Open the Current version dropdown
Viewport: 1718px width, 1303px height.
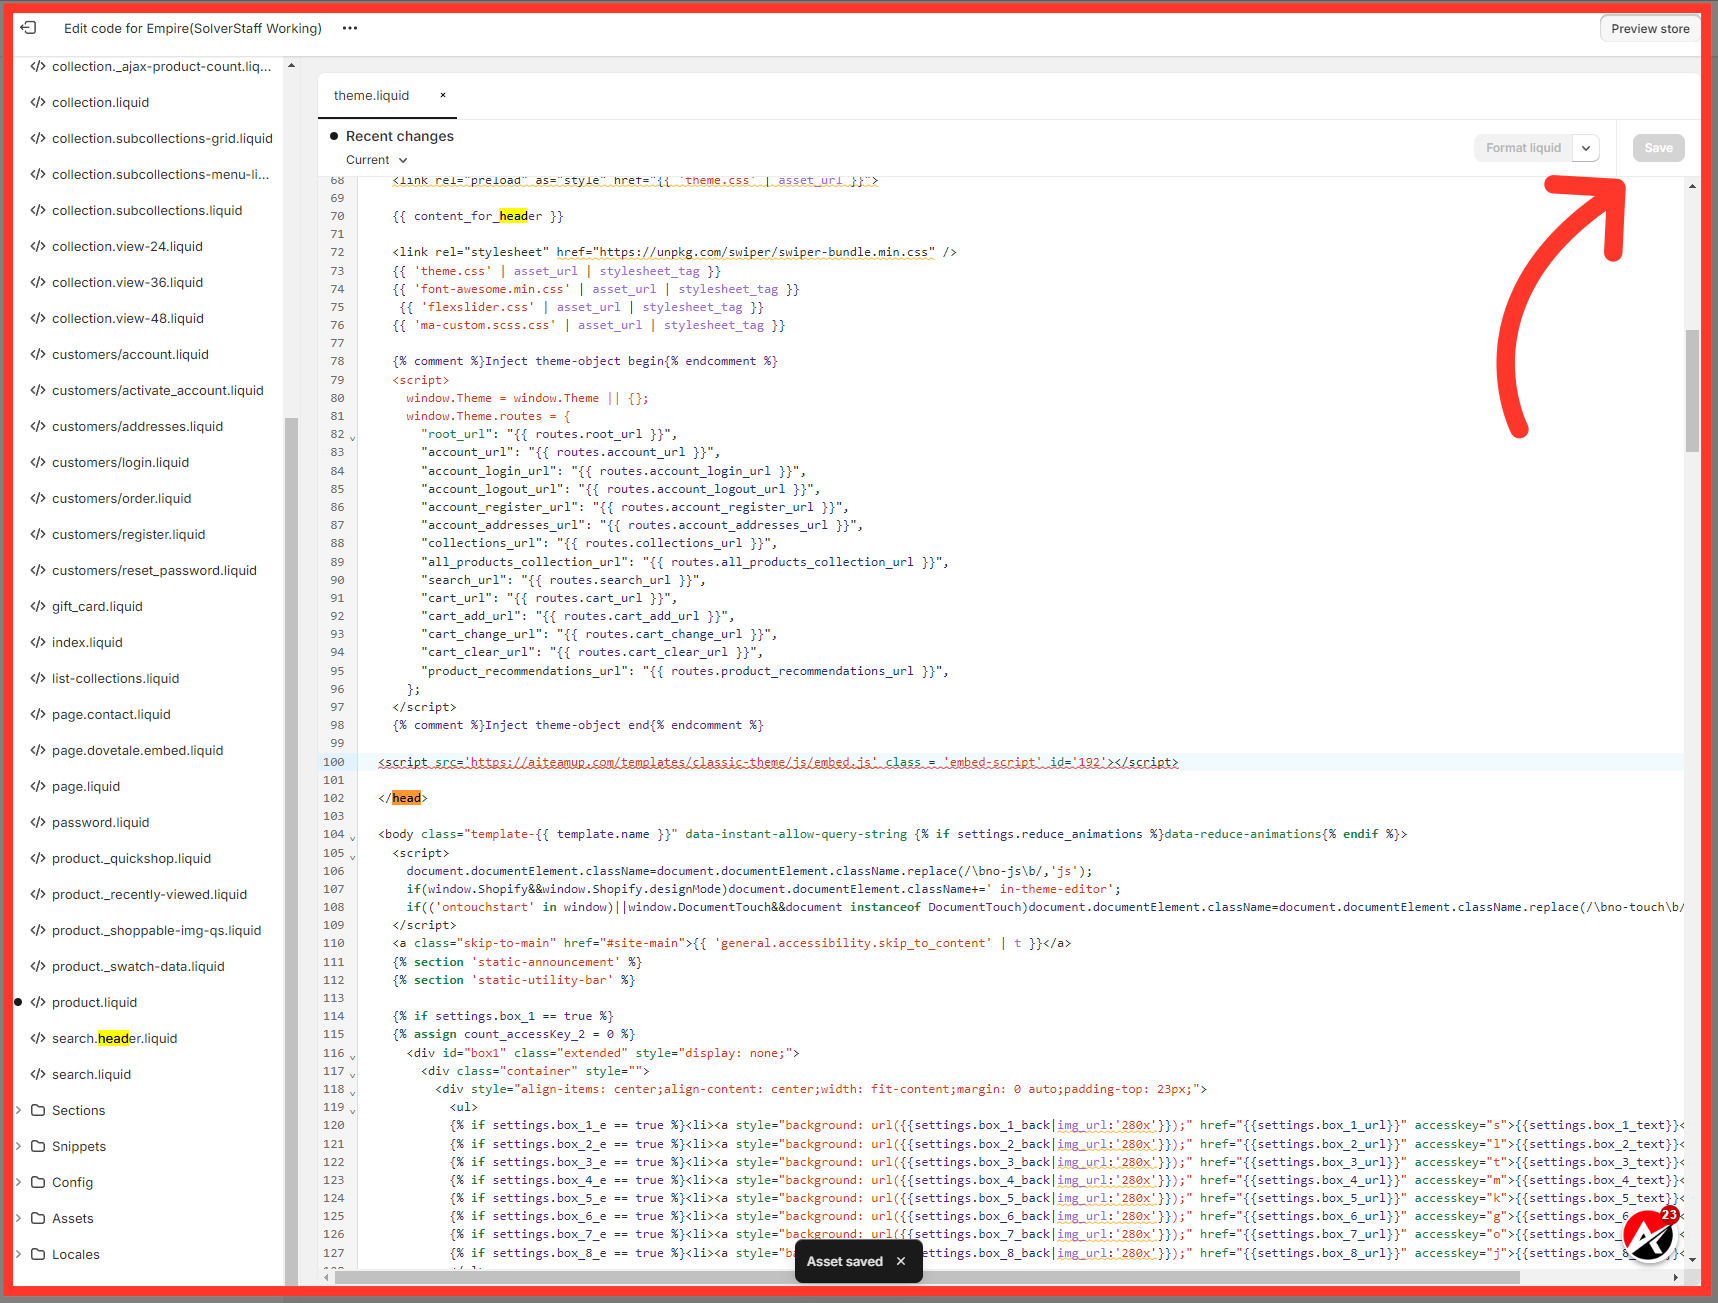377,160
